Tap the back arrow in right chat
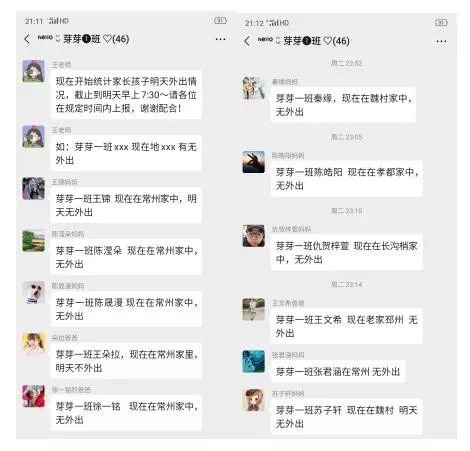The height and width of the screenshot is (451, 470). (247, 41)
